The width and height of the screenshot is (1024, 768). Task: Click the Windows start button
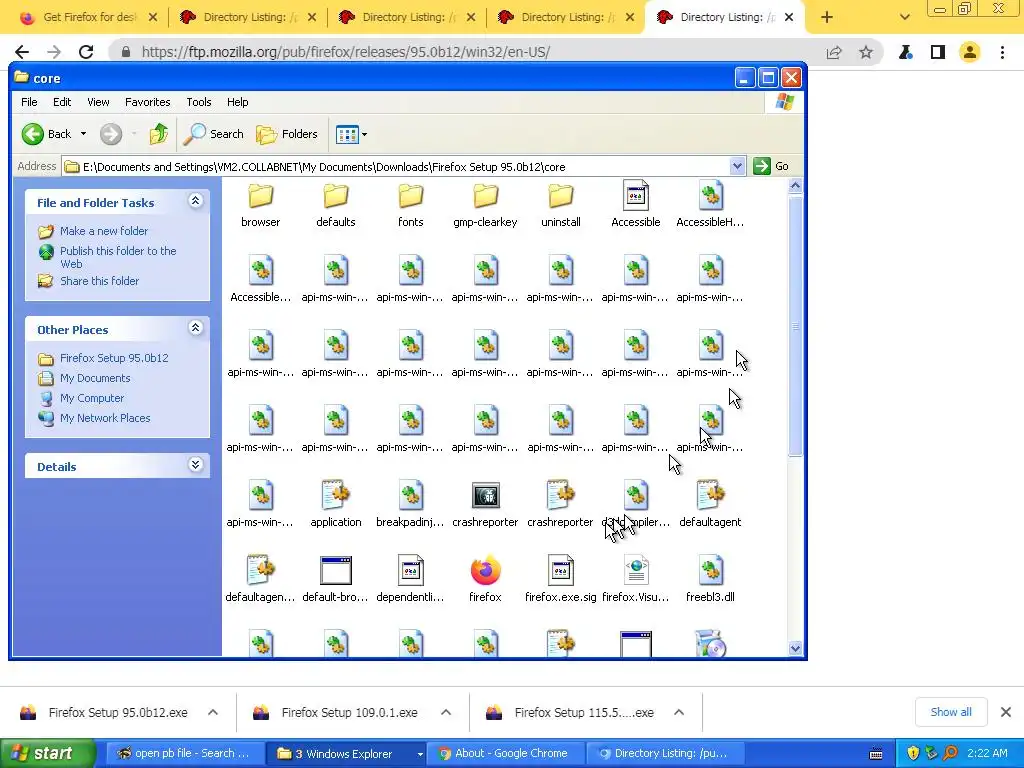[x=46, y=754]
